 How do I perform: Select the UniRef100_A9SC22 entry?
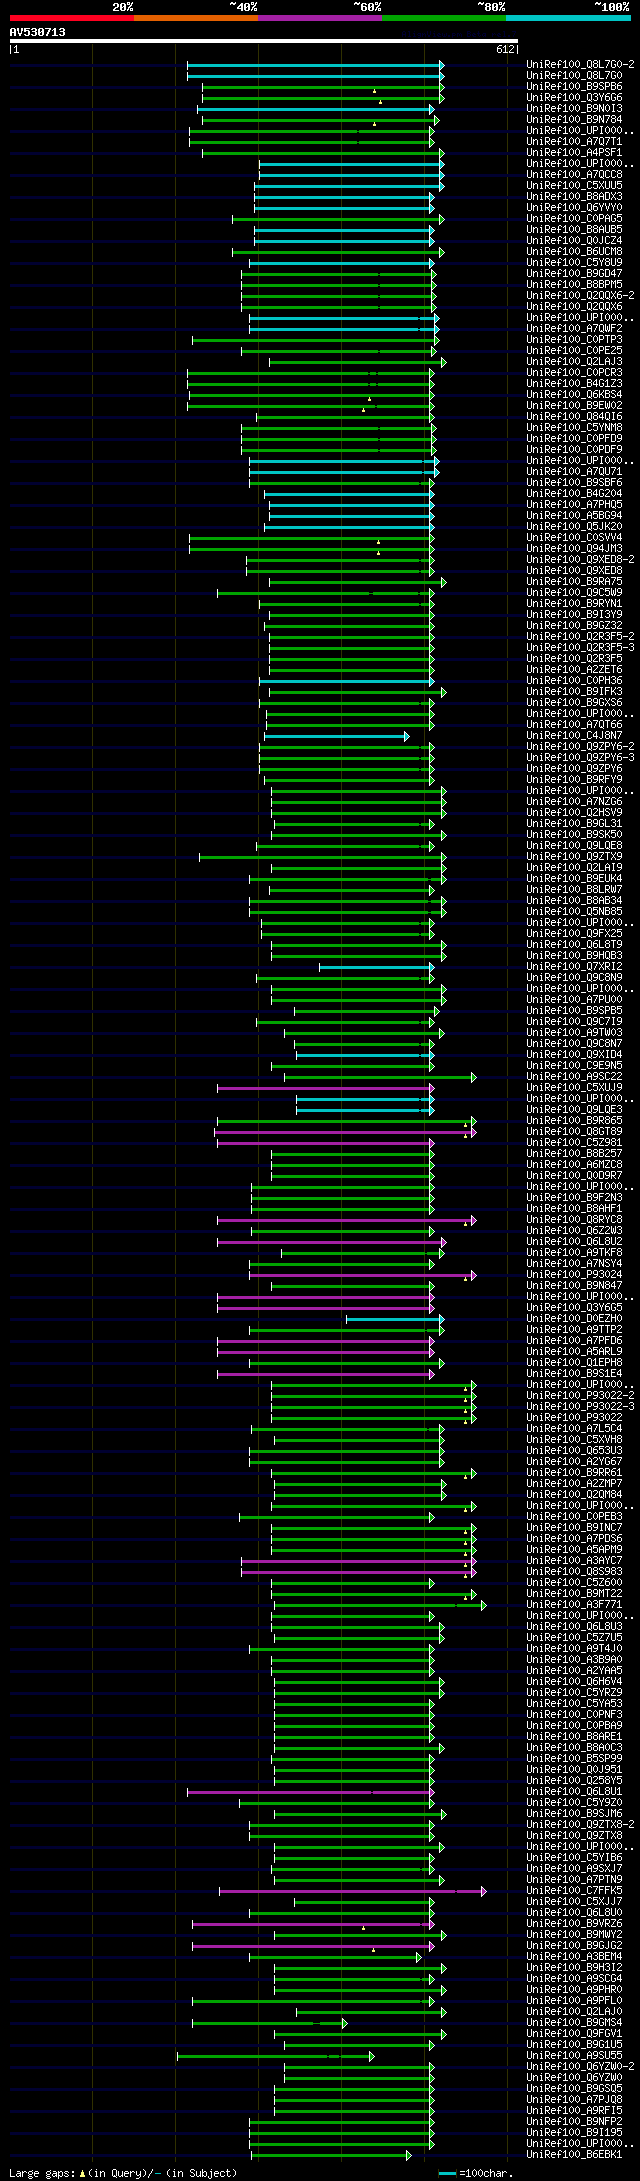click(574, 1076)
